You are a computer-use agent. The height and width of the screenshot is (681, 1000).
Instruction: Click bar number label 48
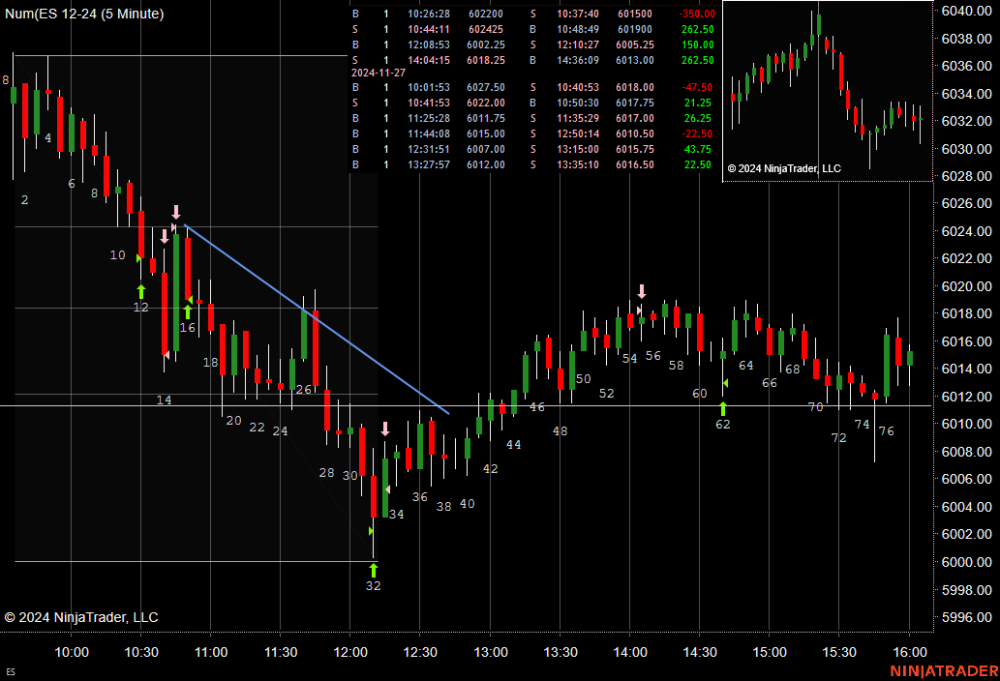coord(560,431)
